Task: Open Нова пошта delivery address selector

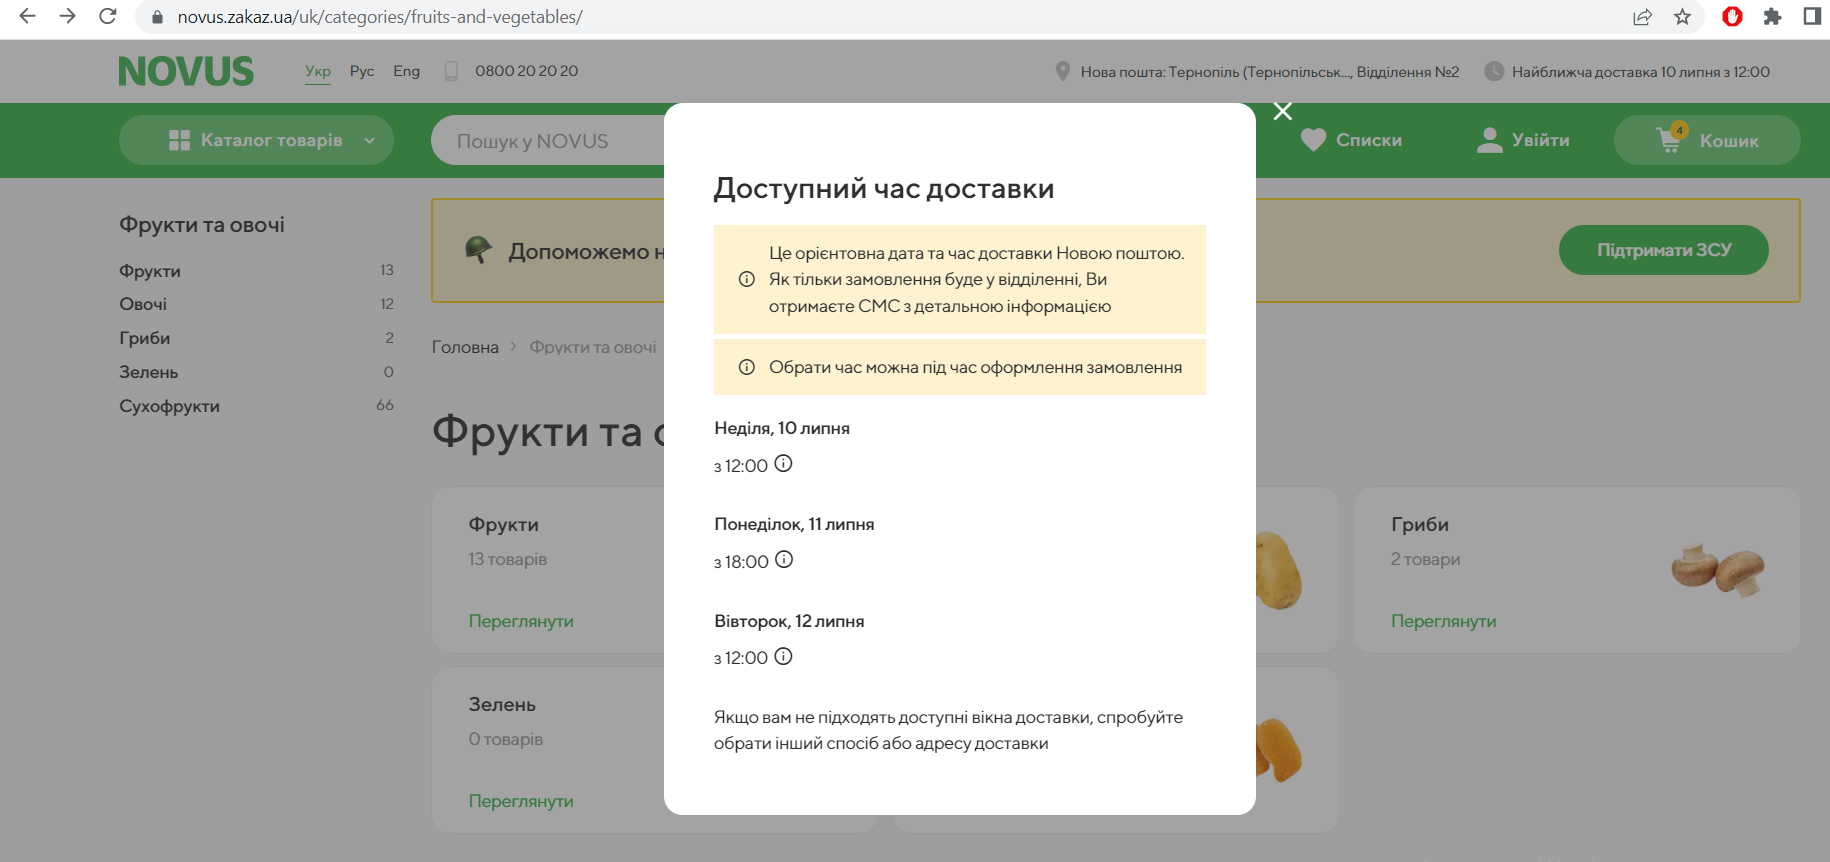Action: click(1258, 72)
